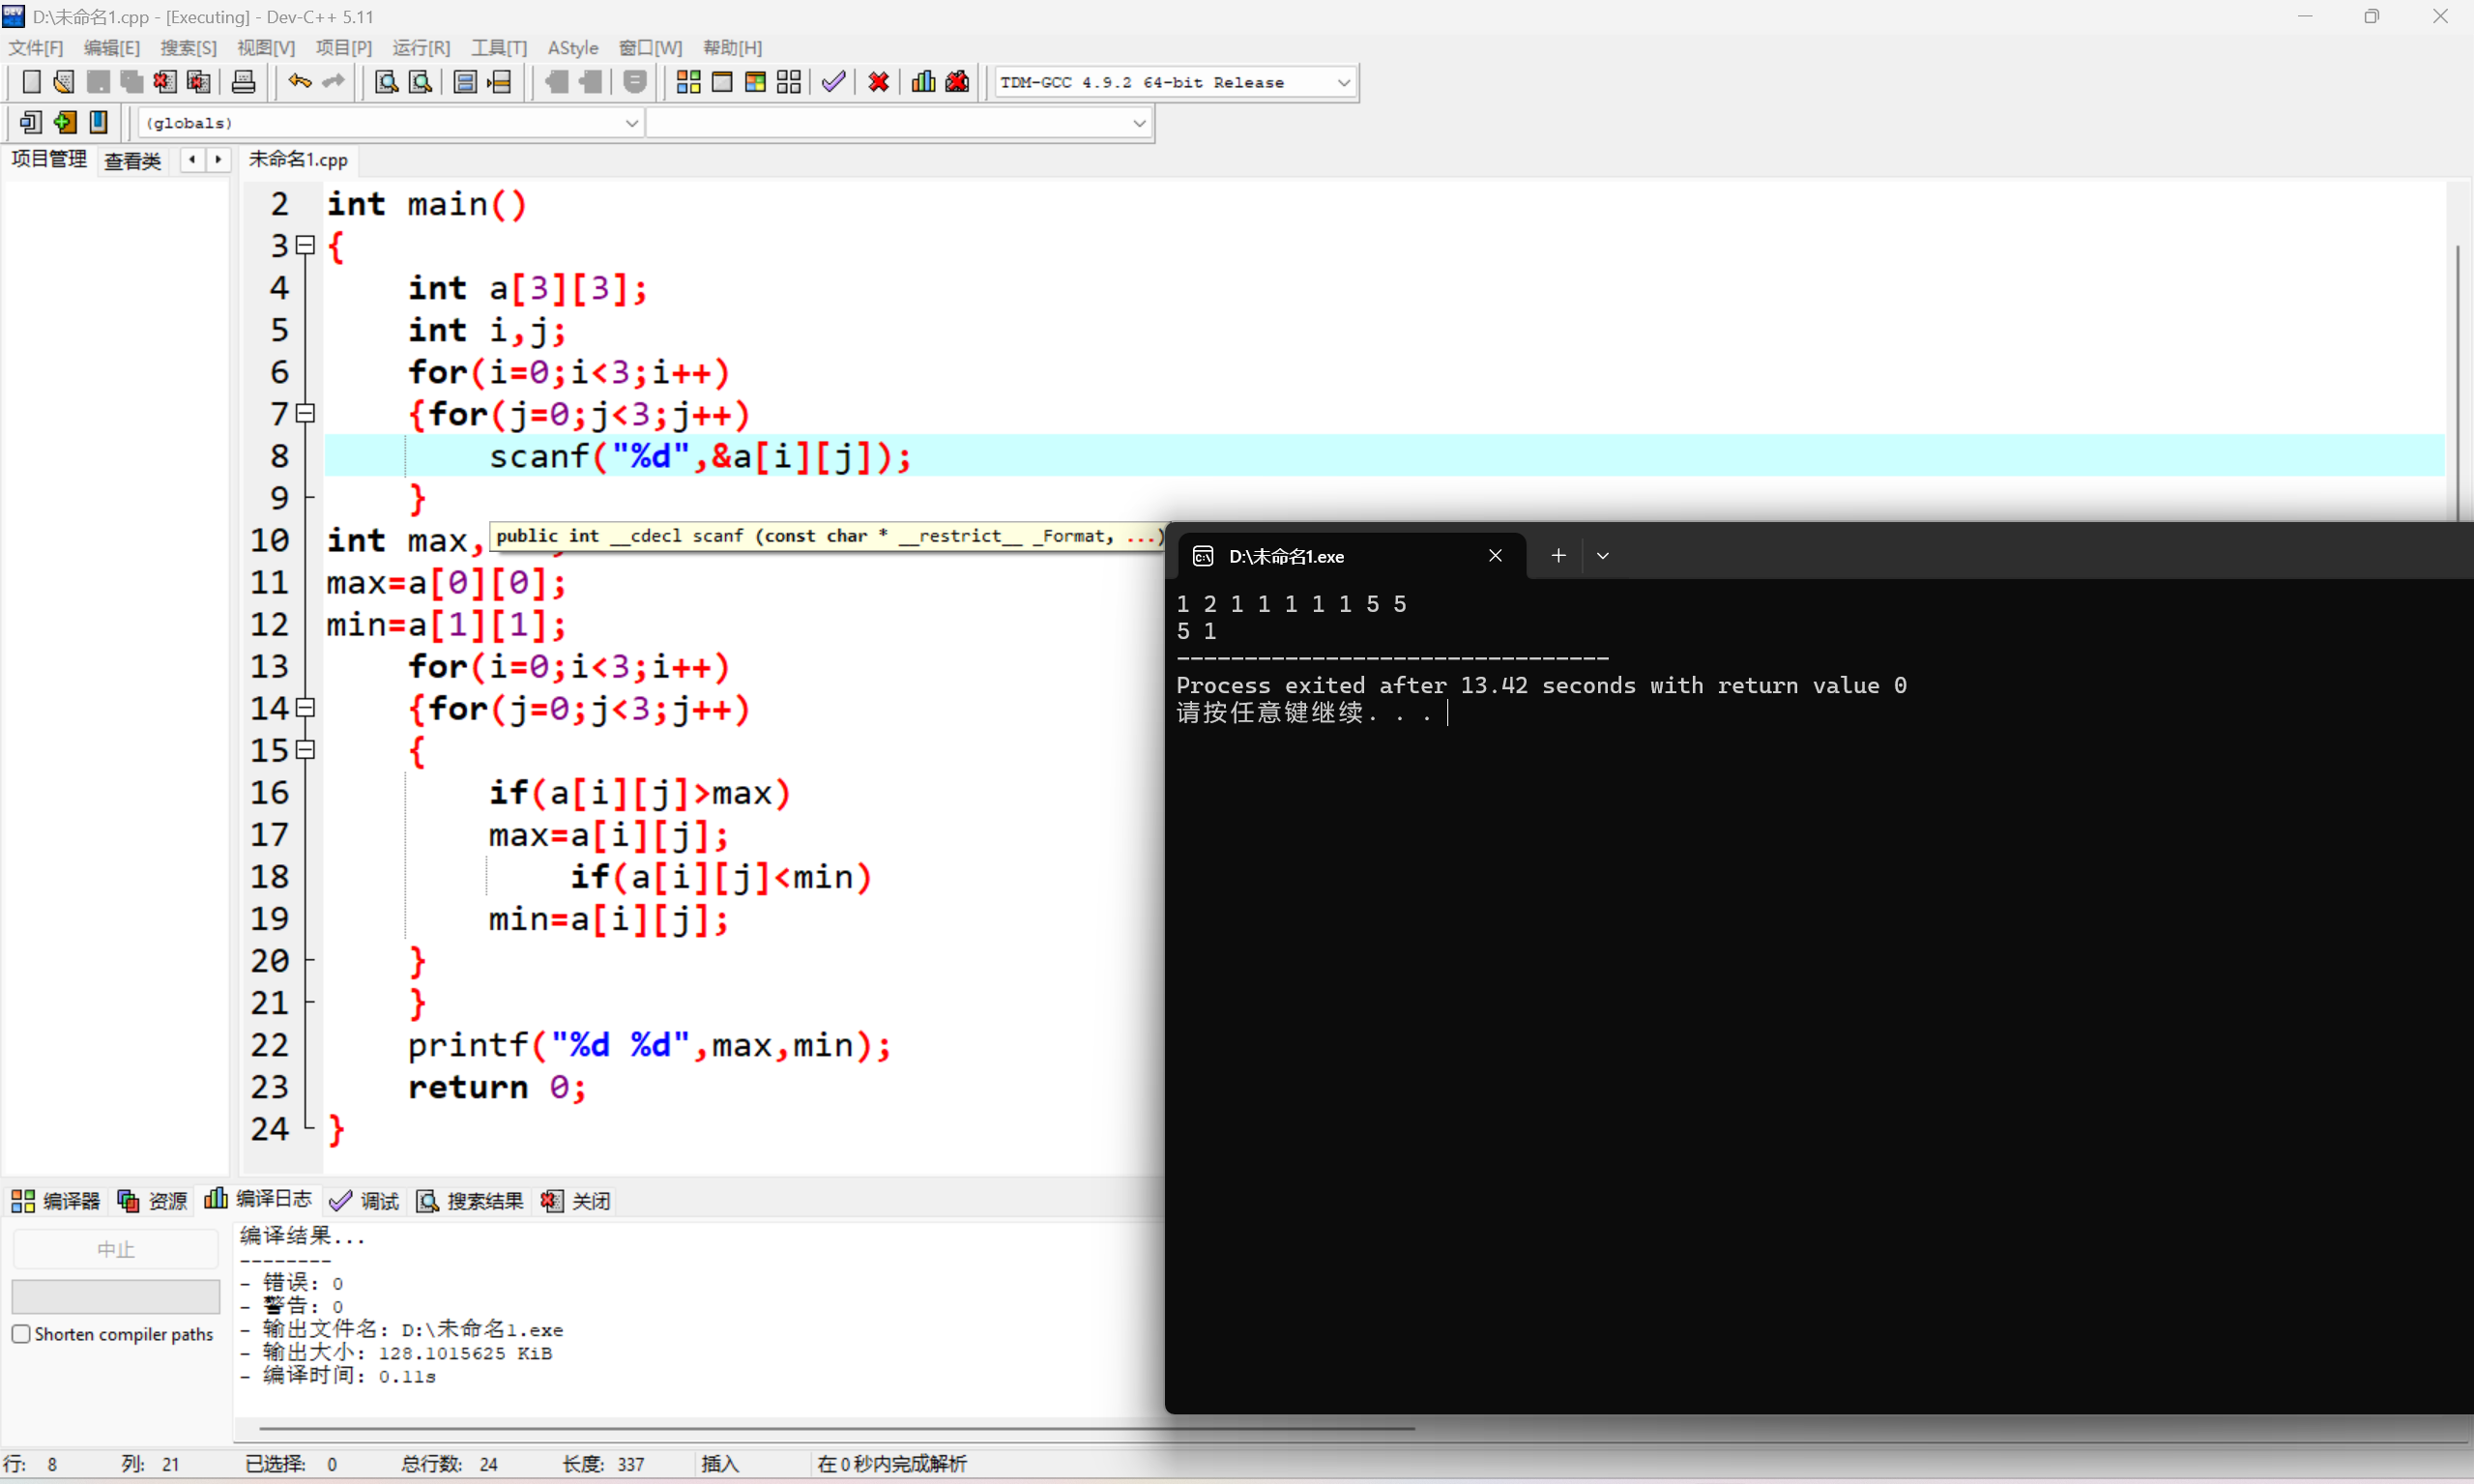Enable Shorten compiler paths checkbox
Viewport: 2474px width, 1484px height.
point(21,1334)
